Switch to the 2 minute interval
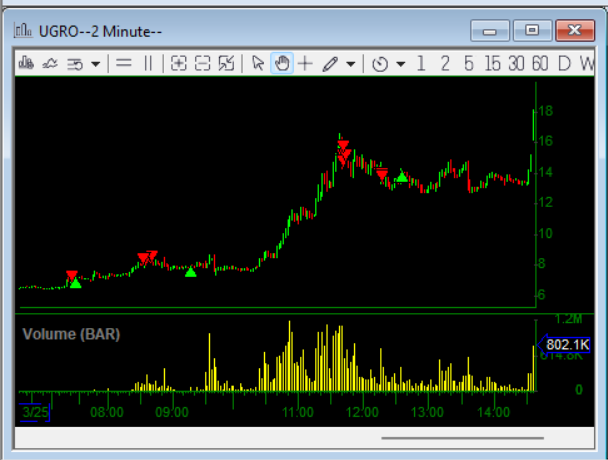Image resolution: width=608 pixels, height=460 pixels. [x=445, y=63]
